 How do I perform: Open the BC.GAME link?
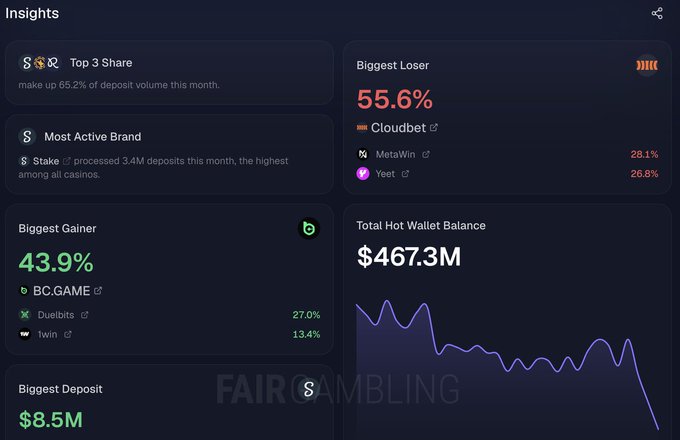click(x=62, y=291)
